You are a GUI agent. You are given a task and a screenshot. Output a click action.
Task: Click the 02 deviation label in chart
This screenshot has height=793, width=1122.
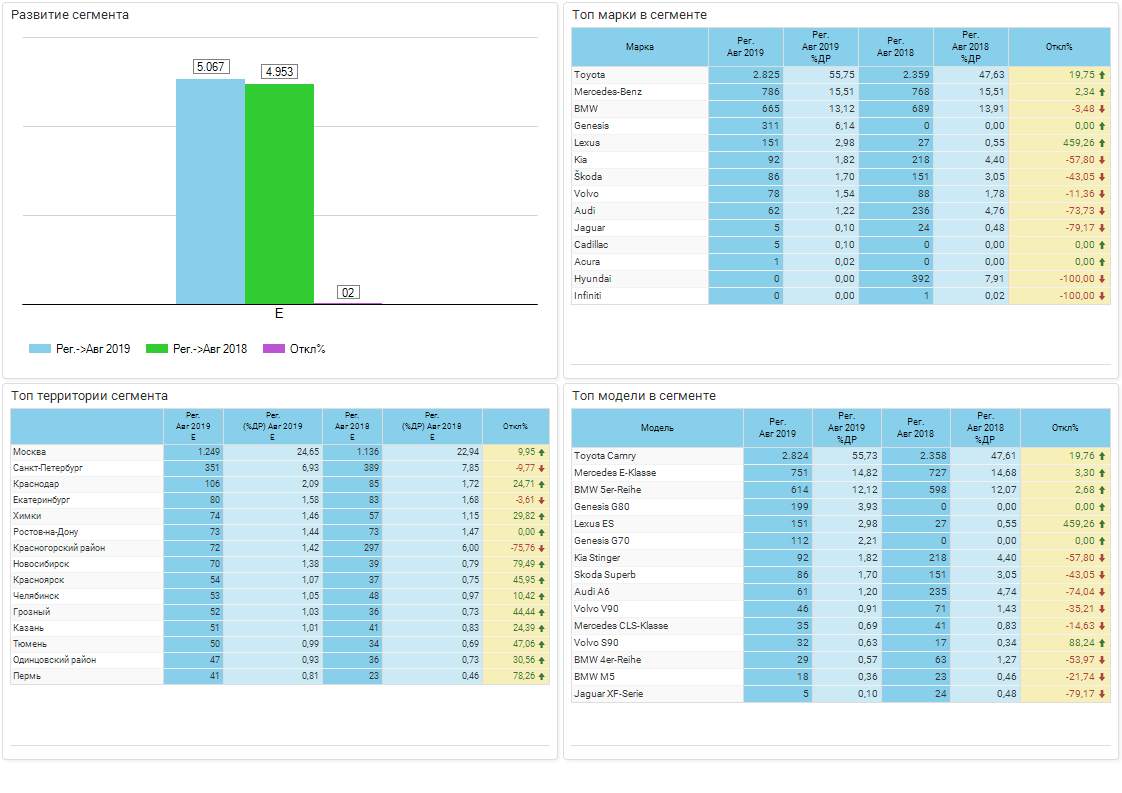click(348, 292)
